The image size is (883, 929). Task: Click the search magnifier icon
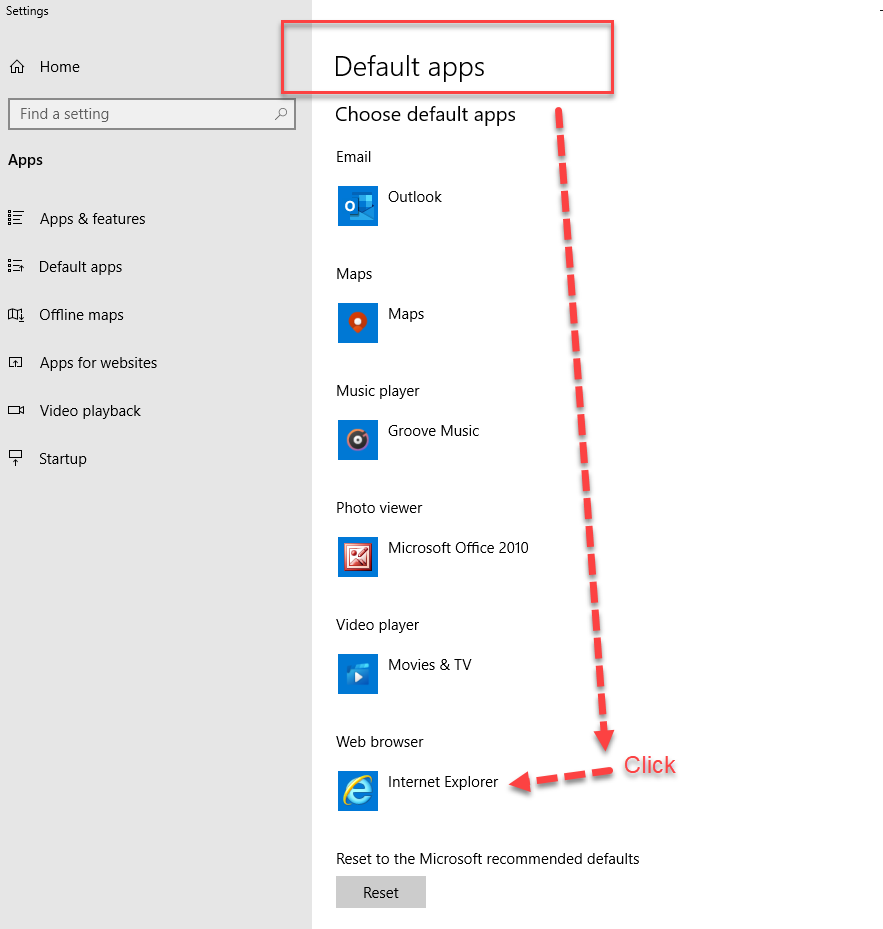click(x=281, y=113)
